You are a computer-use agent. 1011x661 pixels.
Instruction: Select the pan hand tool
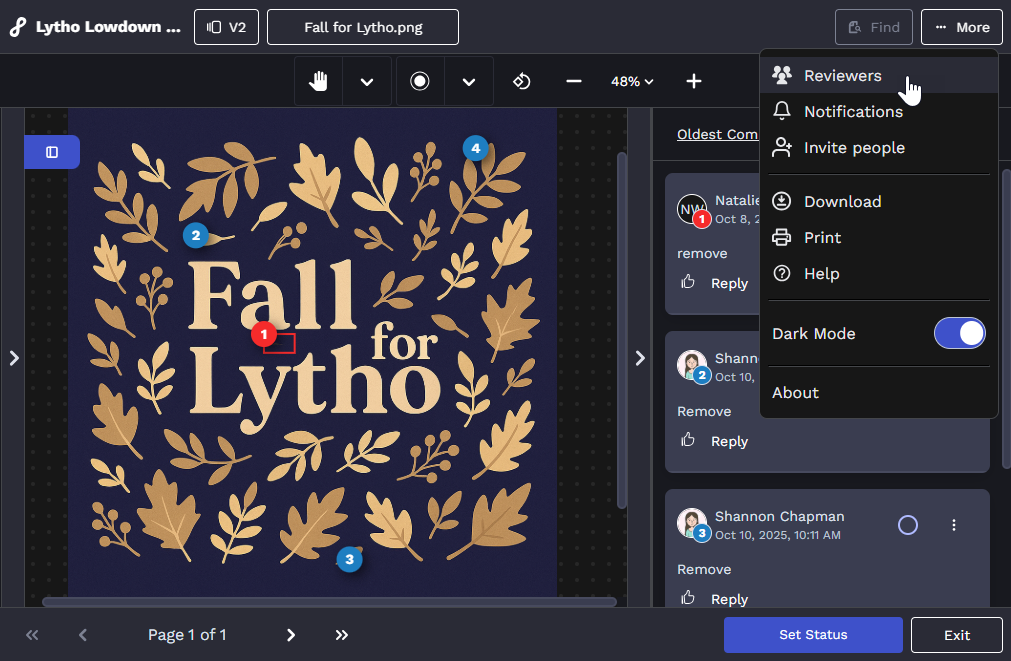point(318,81)
